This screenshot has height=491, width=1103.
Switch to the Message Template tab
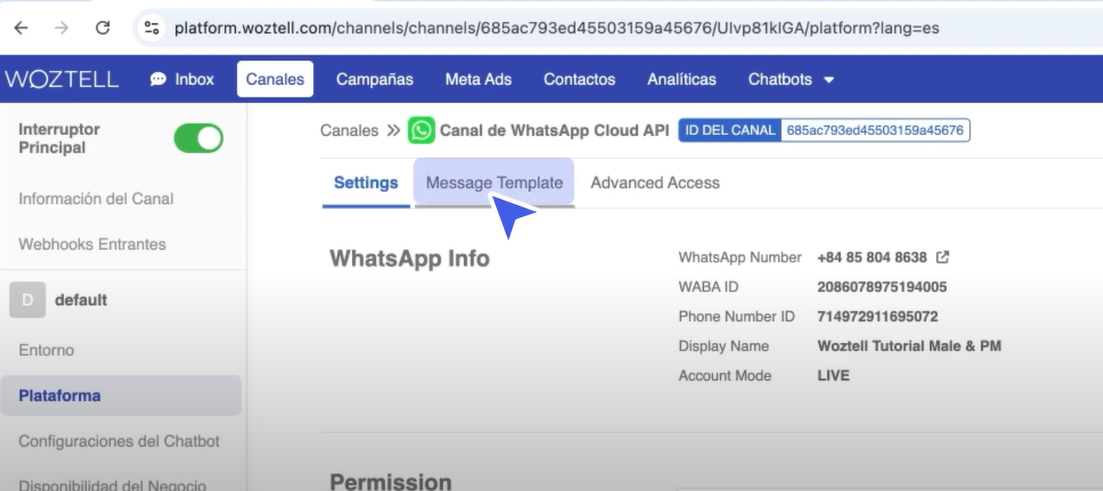pyautogui.click(x=494, y=183)
